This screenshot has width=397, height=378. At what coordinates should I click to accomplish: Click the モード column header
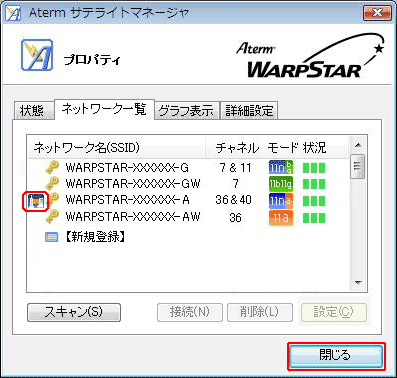coord(283,147)
